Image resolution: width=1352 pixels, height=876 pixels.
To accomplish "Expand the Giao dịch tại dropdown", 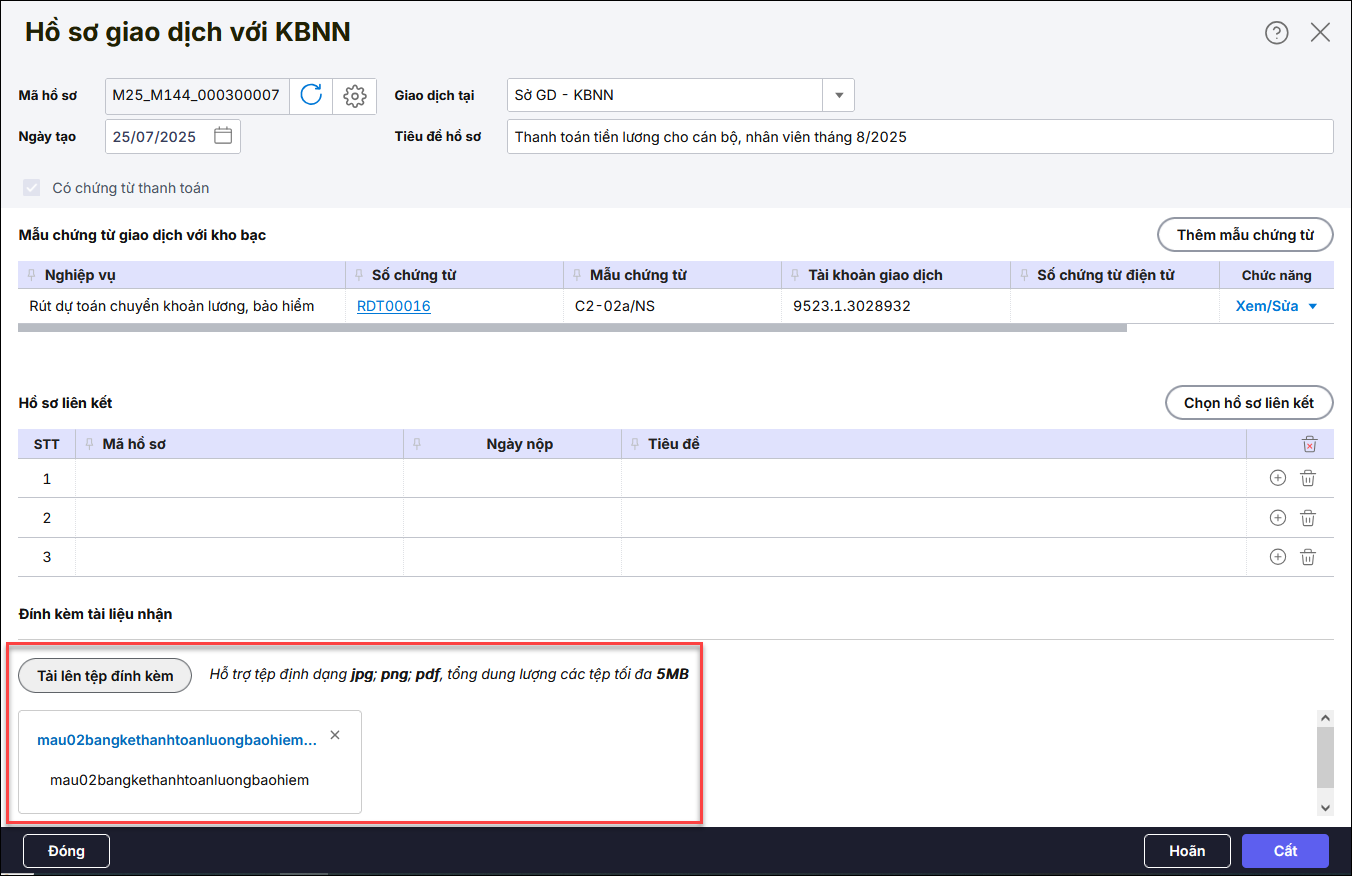I will pyautogui.click(x=838, y=96).
